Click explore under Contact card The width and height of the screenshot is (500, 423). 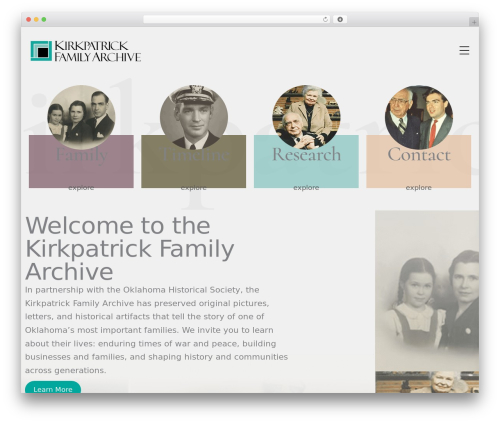[418, 188]
